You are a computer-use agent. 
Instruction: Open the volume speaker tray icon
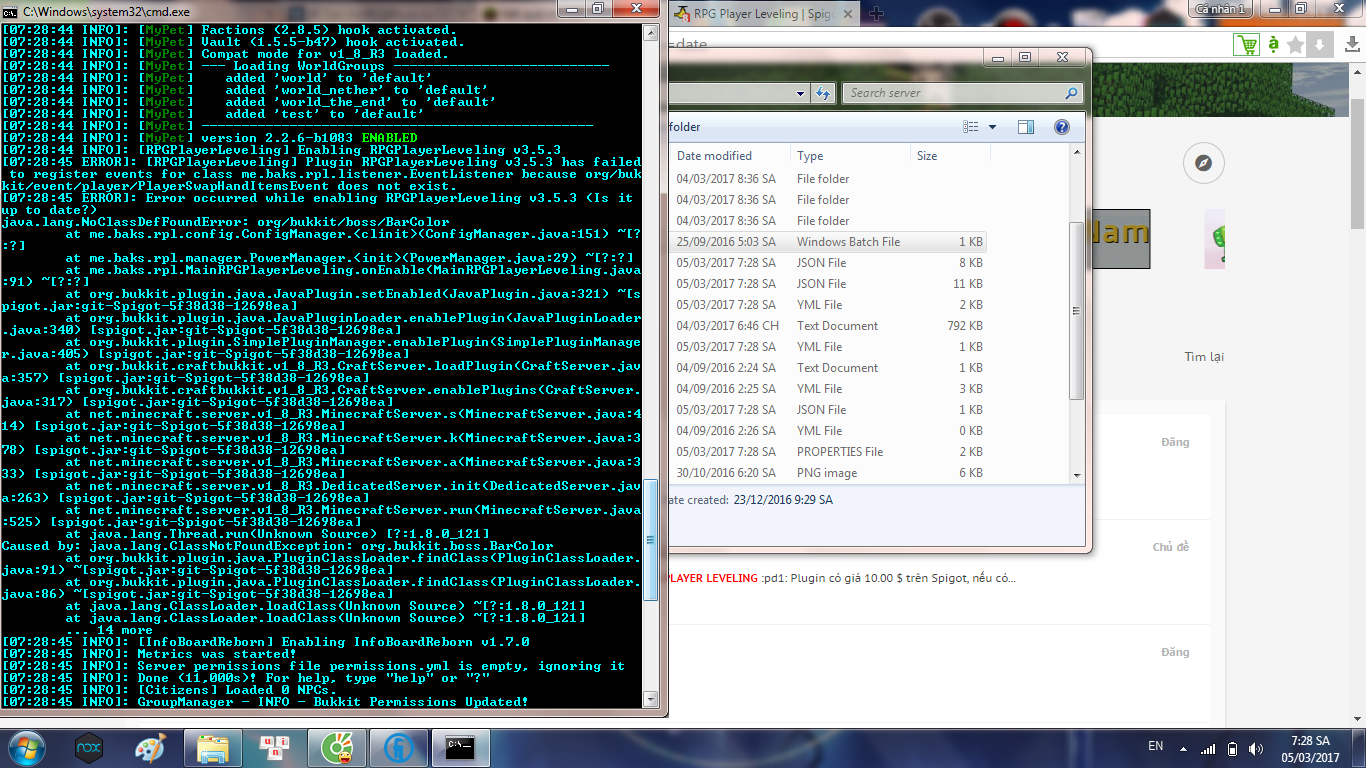[x=1255, y=748]
